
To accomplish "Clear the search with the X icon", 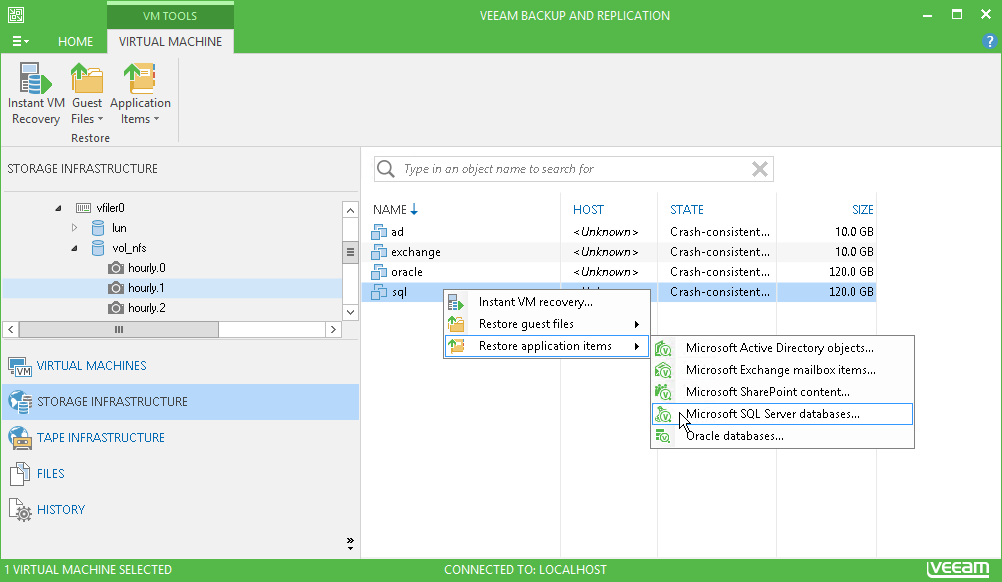I will [x=760, y=169].
